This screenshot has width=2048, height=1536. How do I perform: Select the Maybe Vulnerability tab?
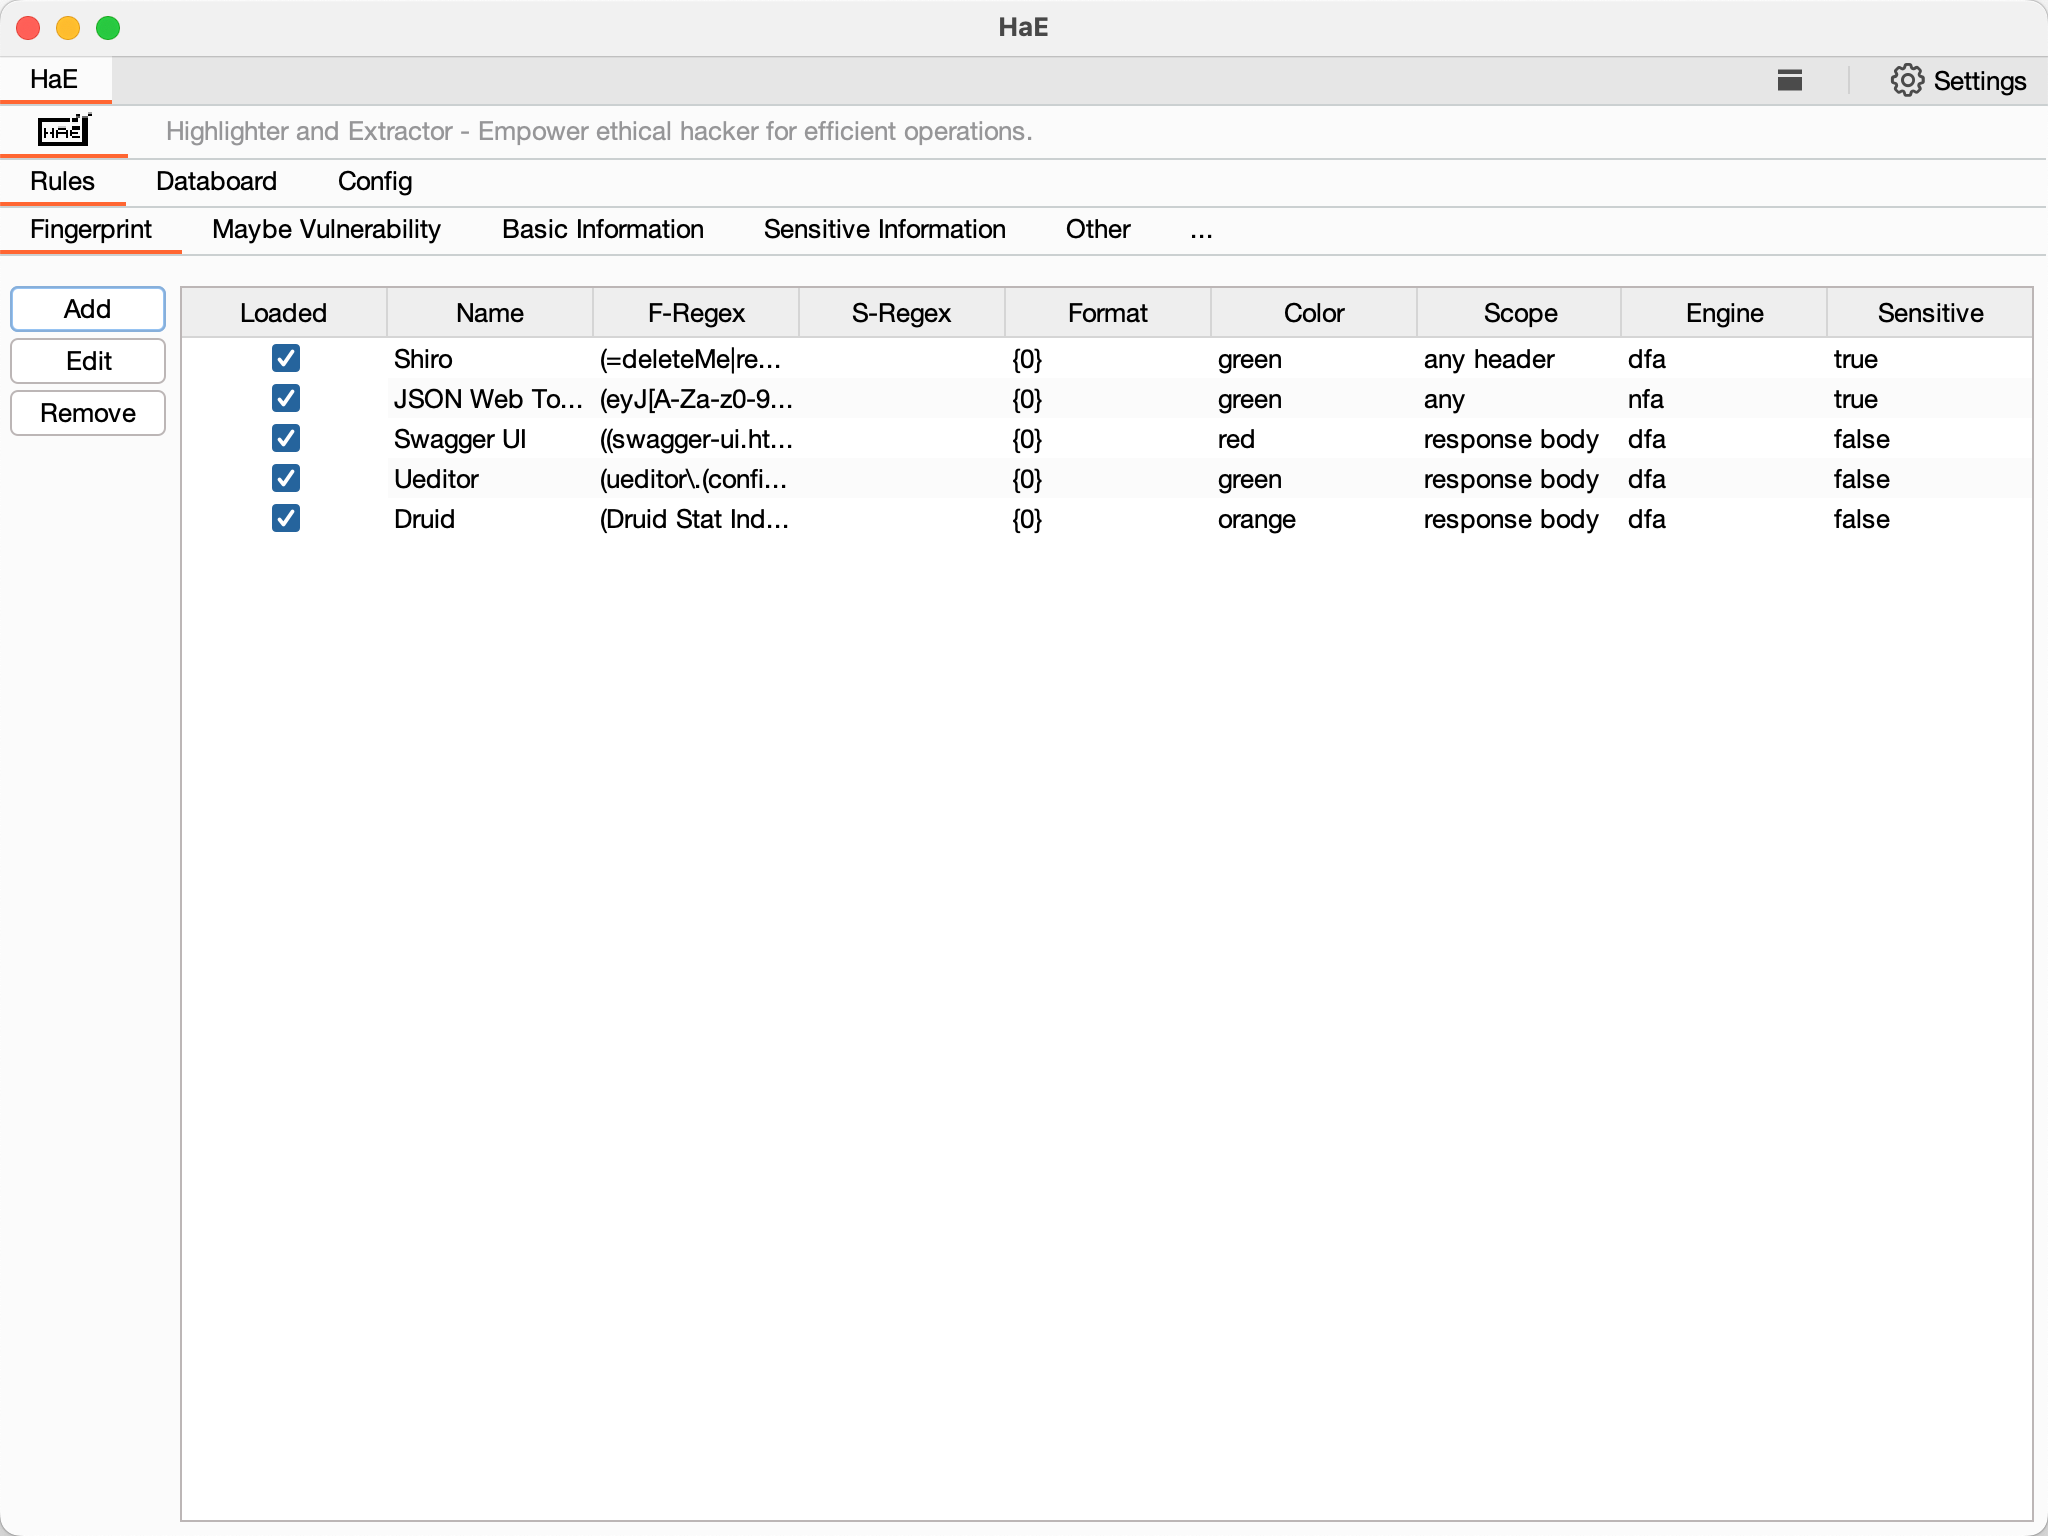point(326,230)
